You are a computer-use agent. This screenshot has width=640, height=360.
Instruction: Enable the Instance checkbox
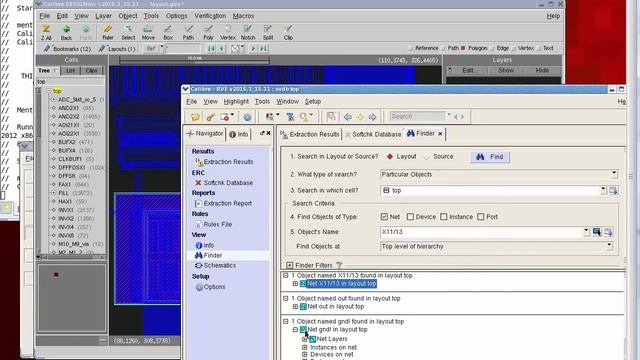click(444, 217)
